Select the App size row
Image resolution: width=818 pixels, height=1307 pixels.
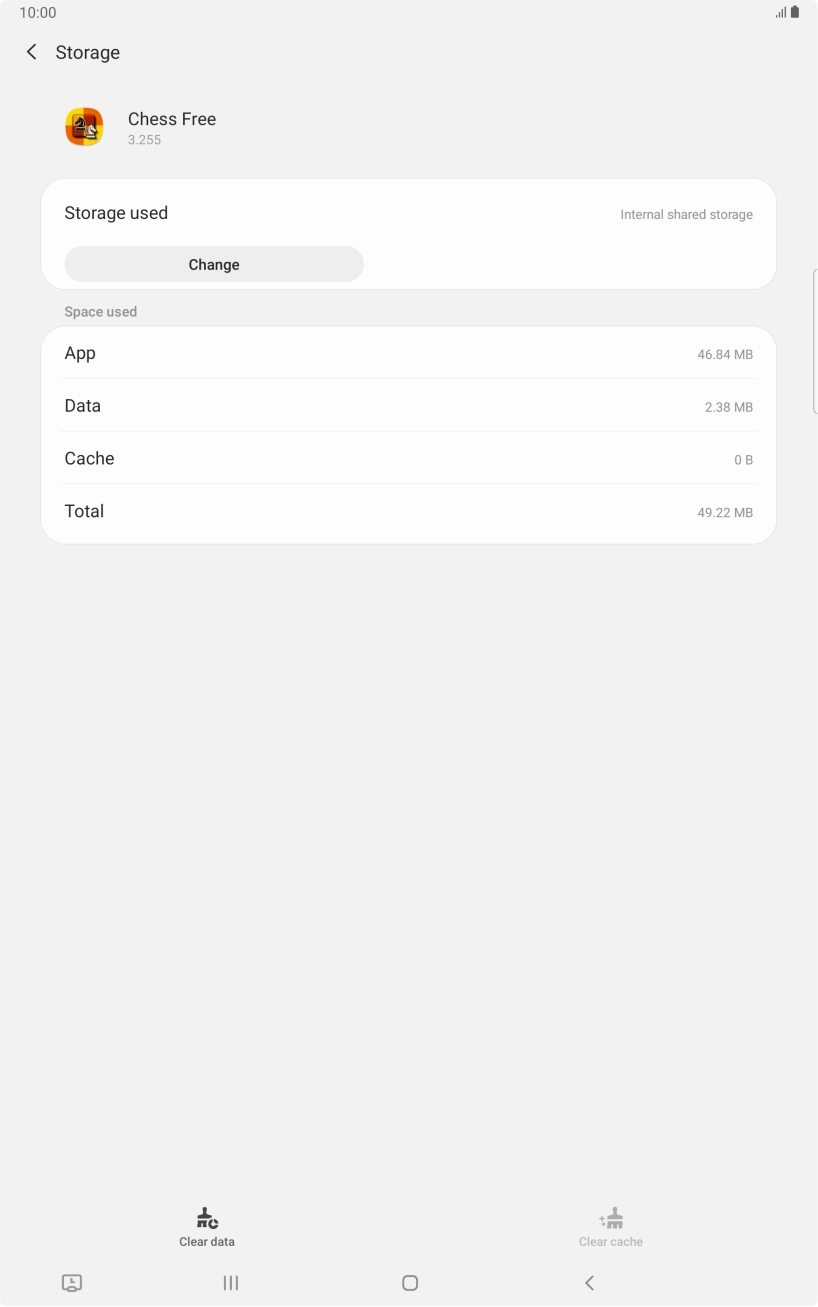[408, 353]
